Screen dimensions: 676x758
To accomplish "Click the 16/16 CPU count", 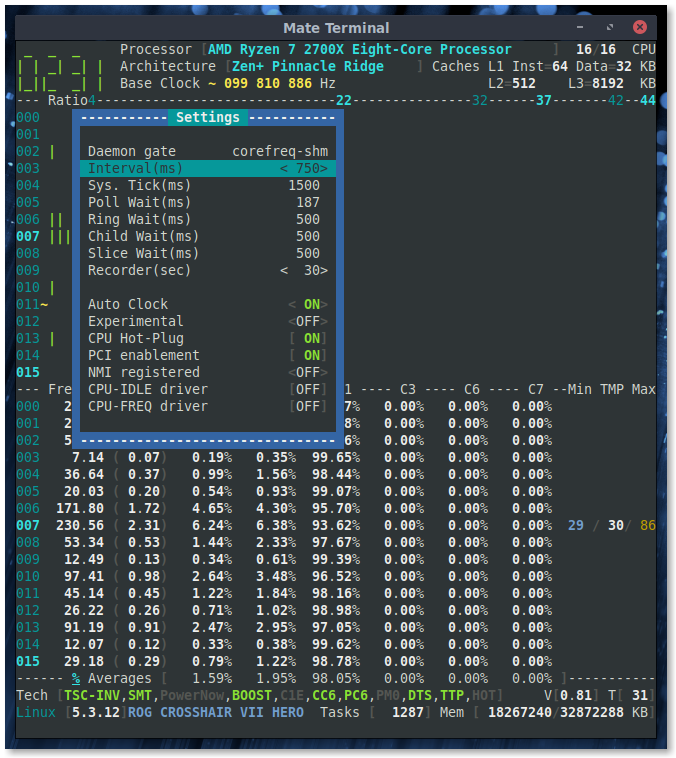I will [596, 49].
